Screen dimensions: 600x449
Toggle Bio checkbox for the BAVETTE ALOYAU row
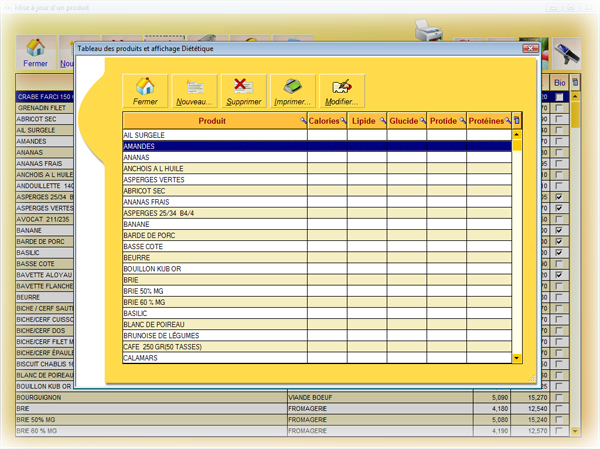click(559, 274)
